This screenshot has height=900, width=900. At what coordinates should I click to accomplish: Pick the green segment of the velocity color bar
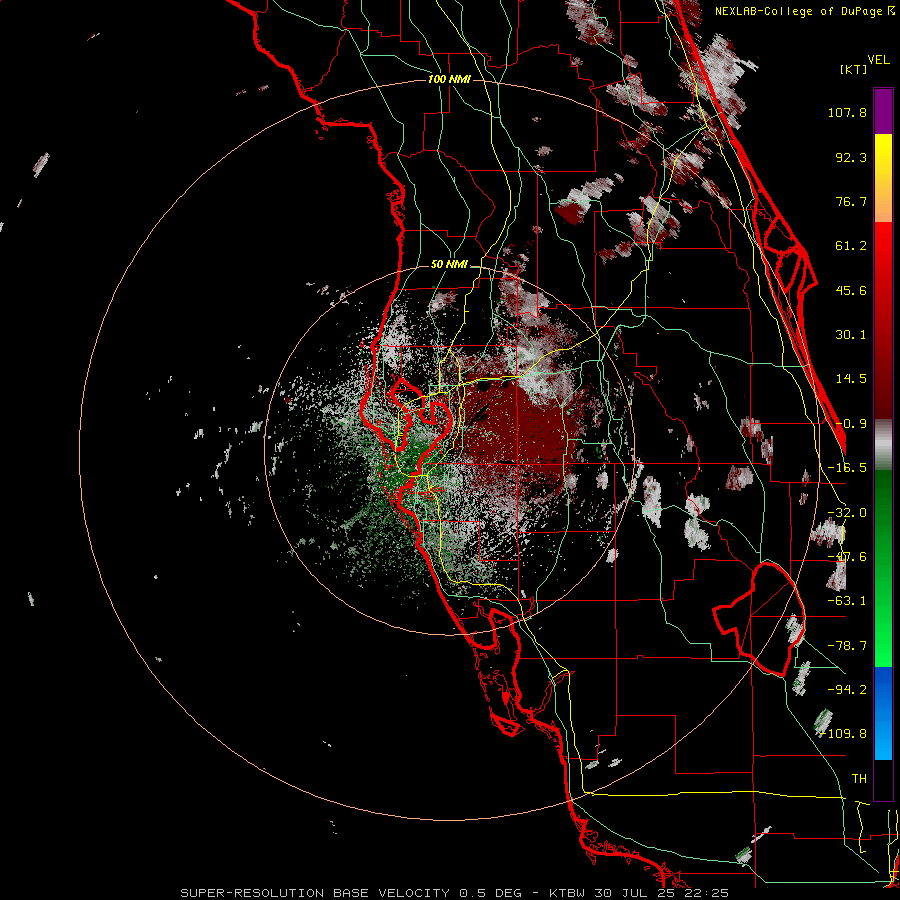pyautogui.click(x=883, y=568)
